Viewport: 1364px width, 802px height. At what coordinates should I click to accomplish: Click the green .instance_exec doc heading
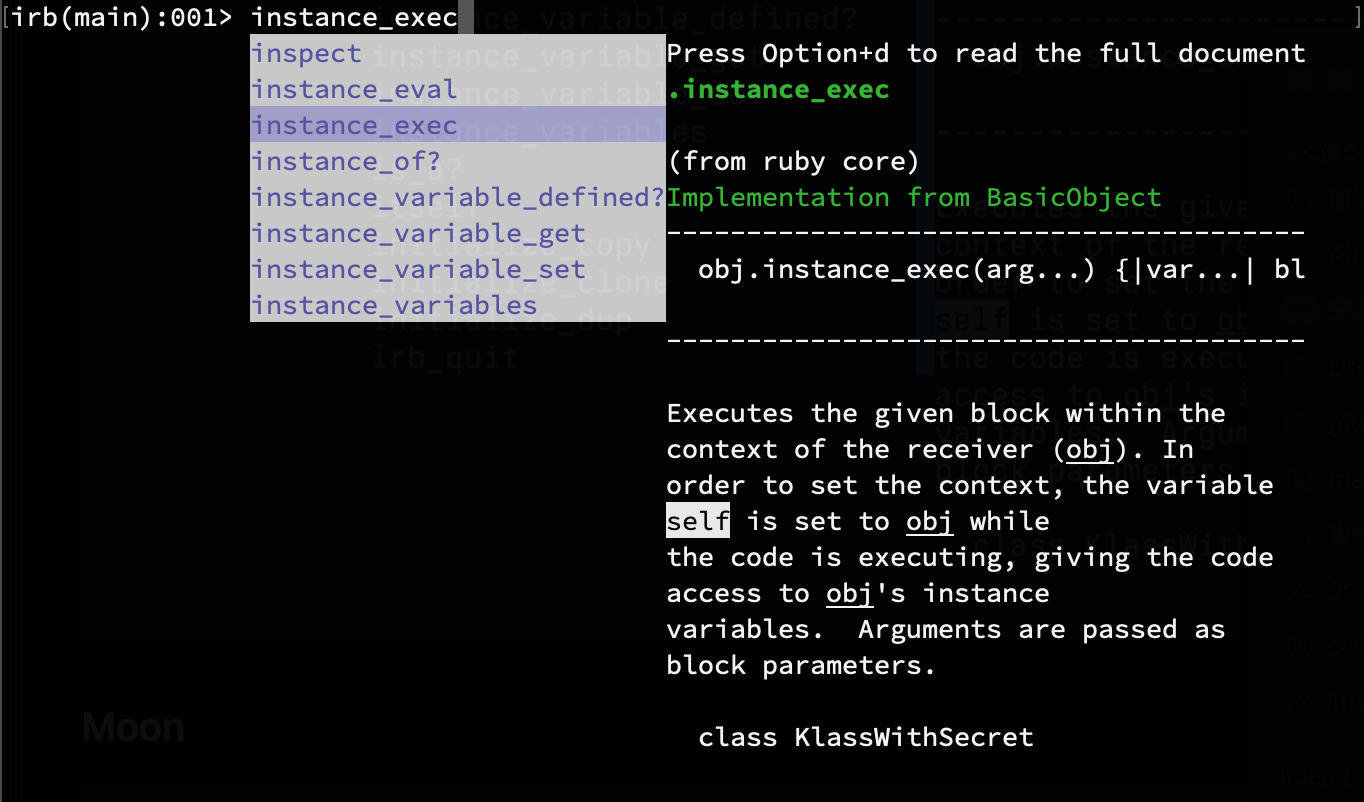click(x=778, y=89)
